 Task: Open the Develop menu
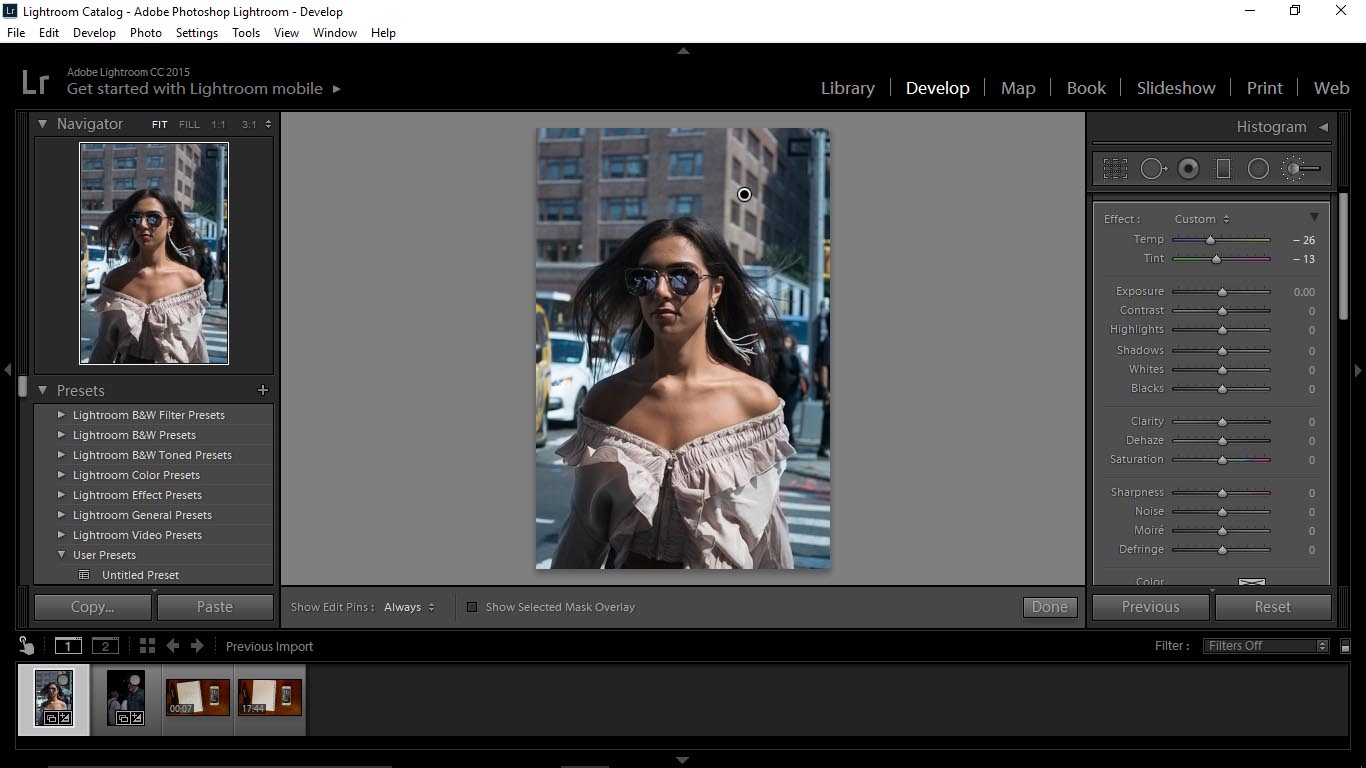[94, 33]
